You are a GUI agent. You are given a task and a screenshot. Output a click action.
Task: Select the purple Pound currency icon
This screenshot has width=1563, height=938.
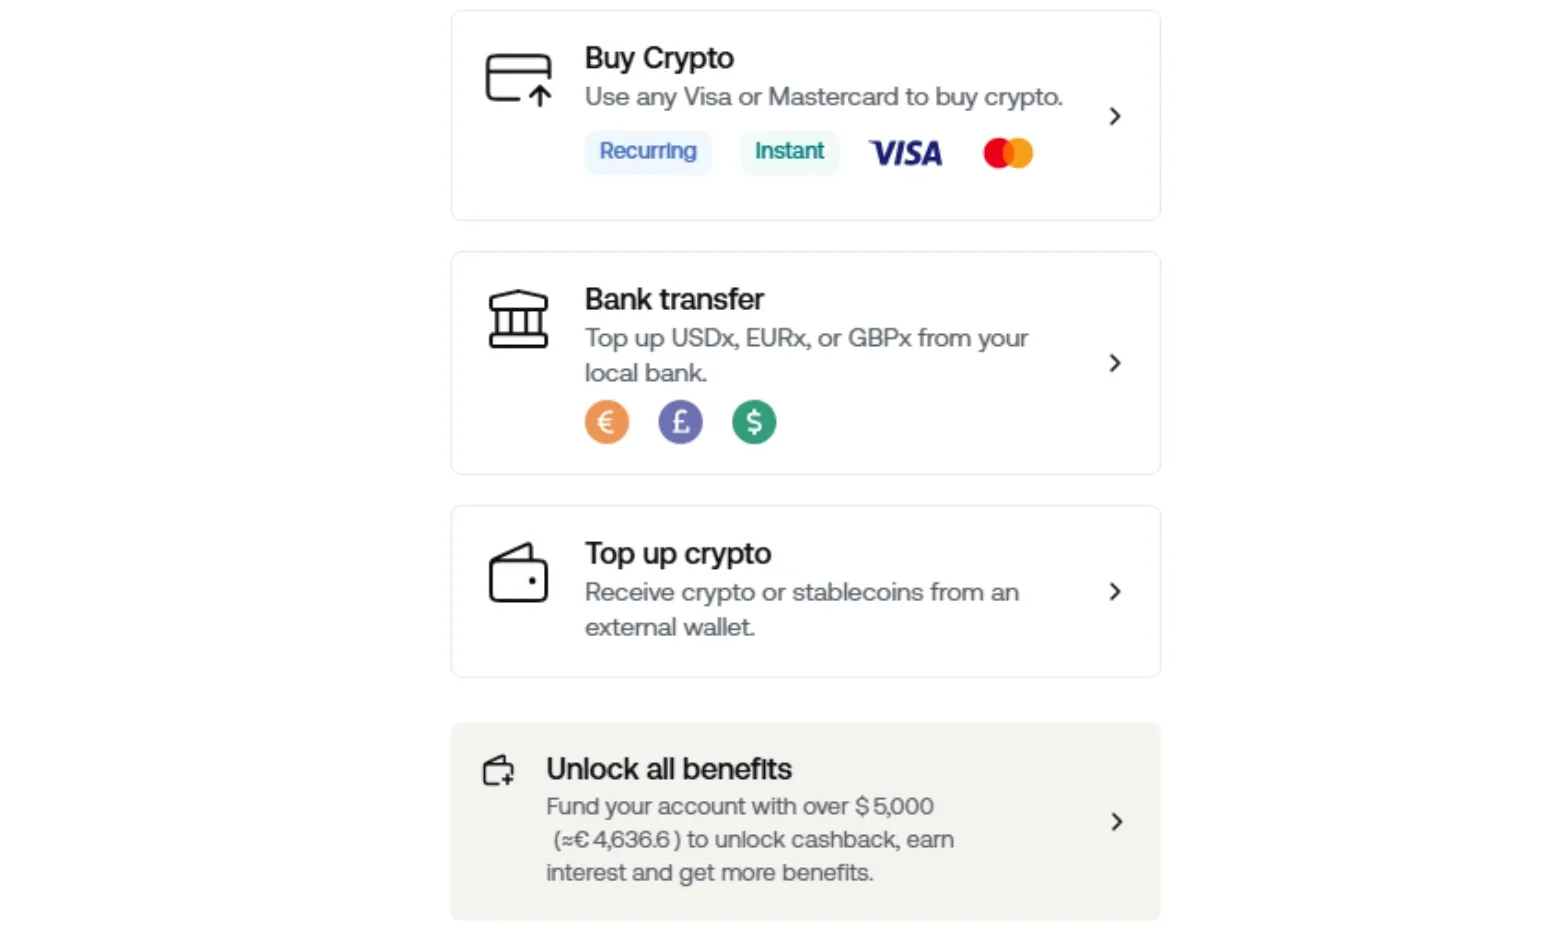(681, 422)
